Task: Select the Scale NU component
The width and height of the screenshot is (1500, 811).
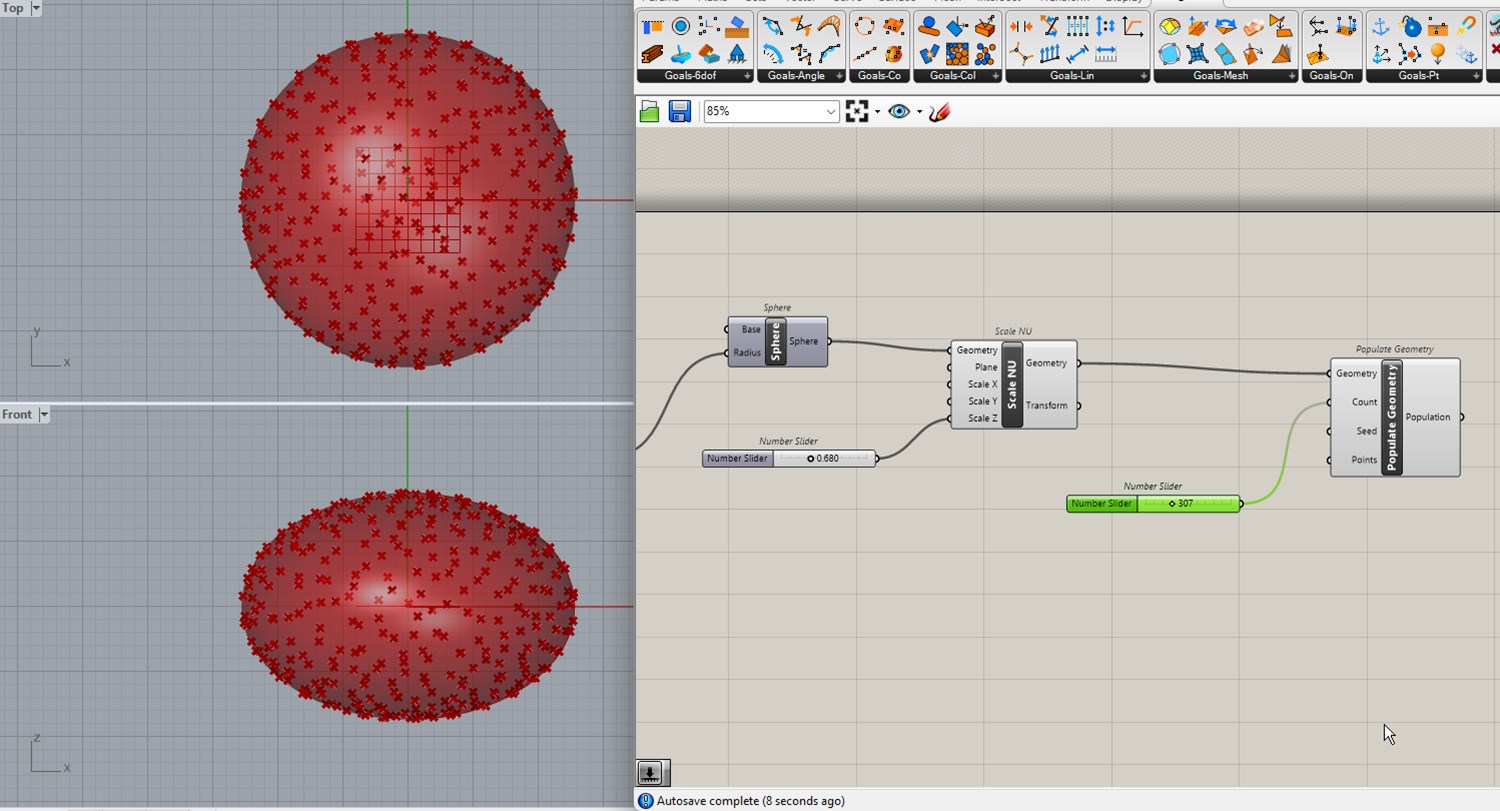Action: 1012,384
